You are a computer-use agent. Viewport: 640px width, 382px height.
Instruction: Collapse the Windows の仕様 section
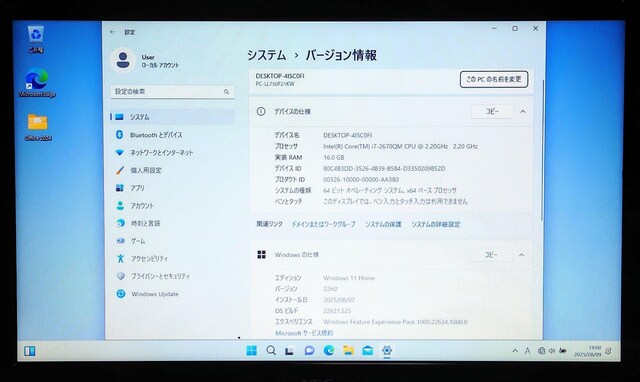pos(522,255)
